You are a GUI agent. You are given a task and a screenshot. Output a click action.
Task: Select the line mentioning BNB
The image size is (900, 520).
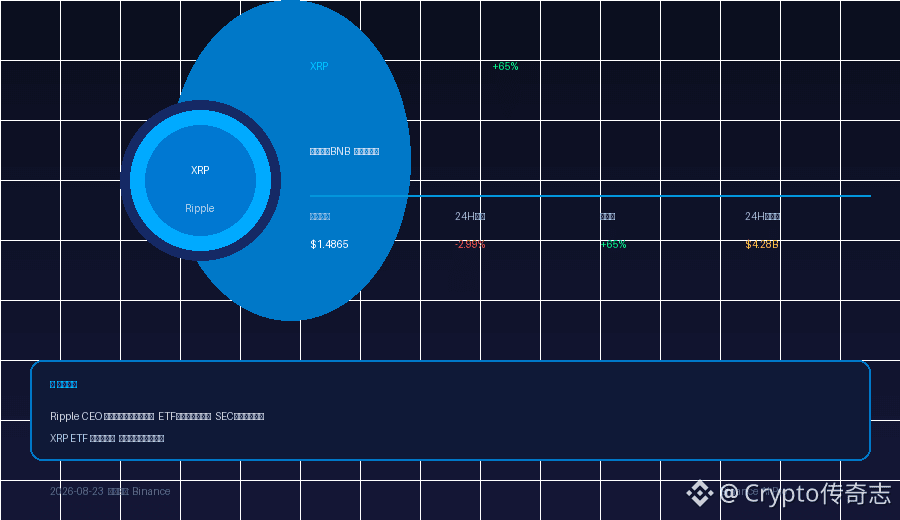(344, 152)
